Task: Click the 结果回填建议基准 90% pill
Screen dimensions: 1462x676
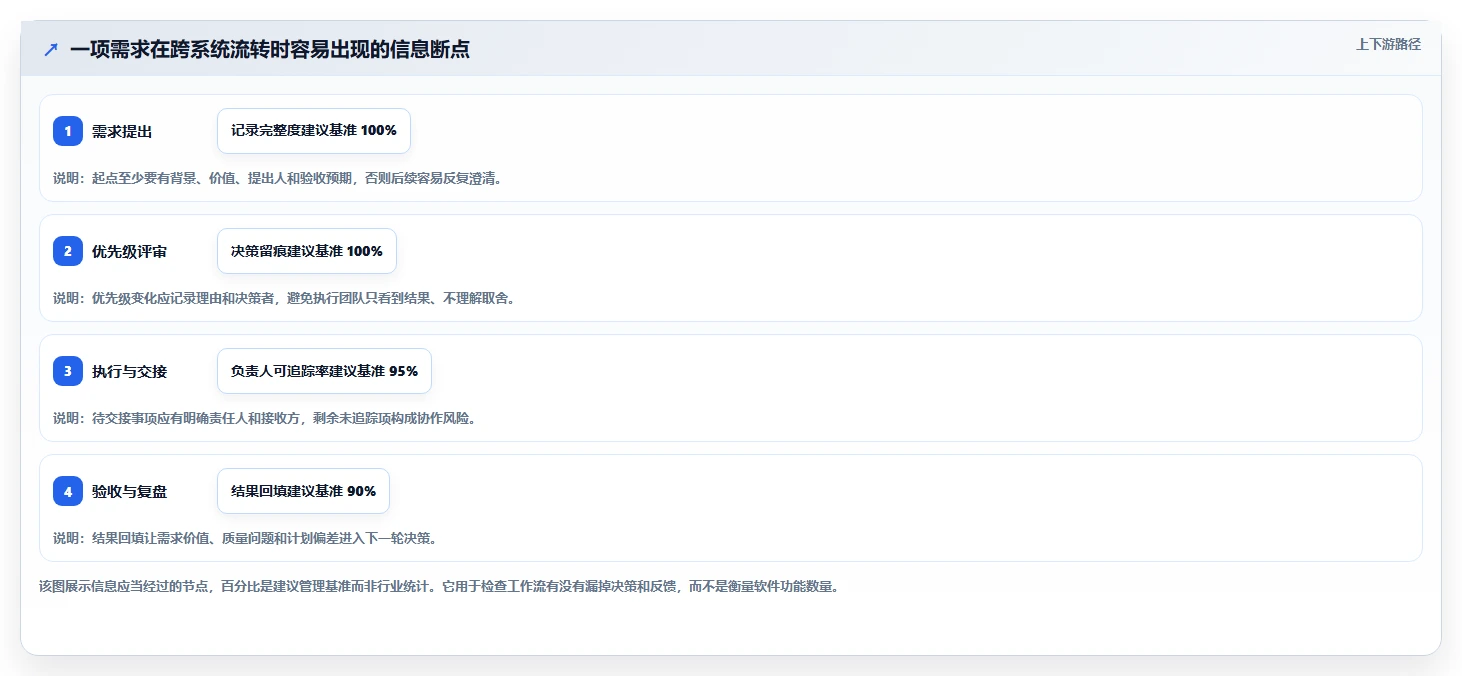Action: tap(303, 491)
